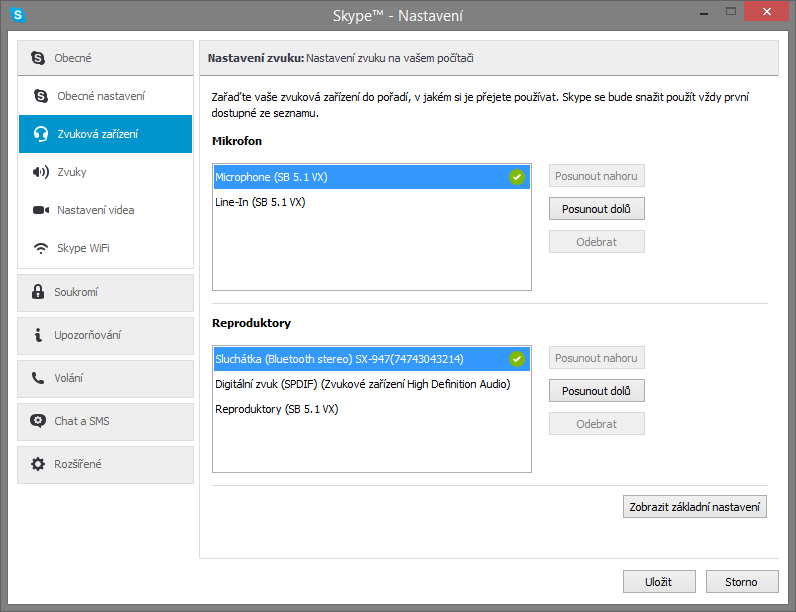Screen dimensions: 796x612
Task: Click Odebrat for Mikrofon list
Action: click(596, 242)
